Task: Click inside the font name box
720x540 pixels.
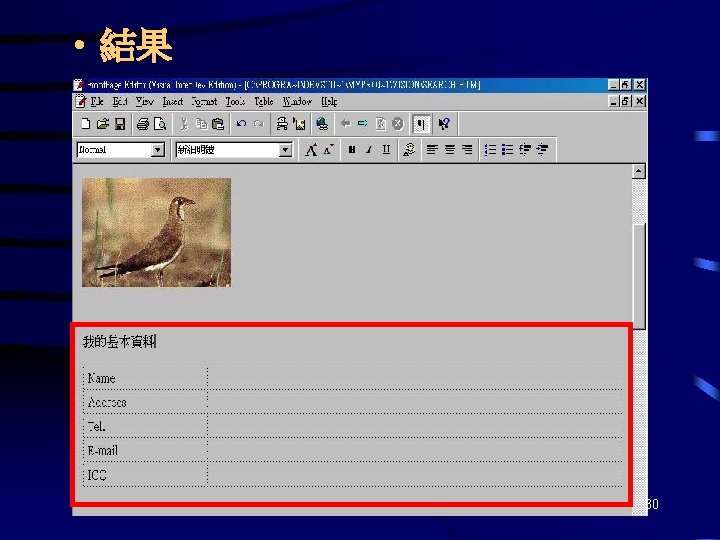Action: click(227, 150)
